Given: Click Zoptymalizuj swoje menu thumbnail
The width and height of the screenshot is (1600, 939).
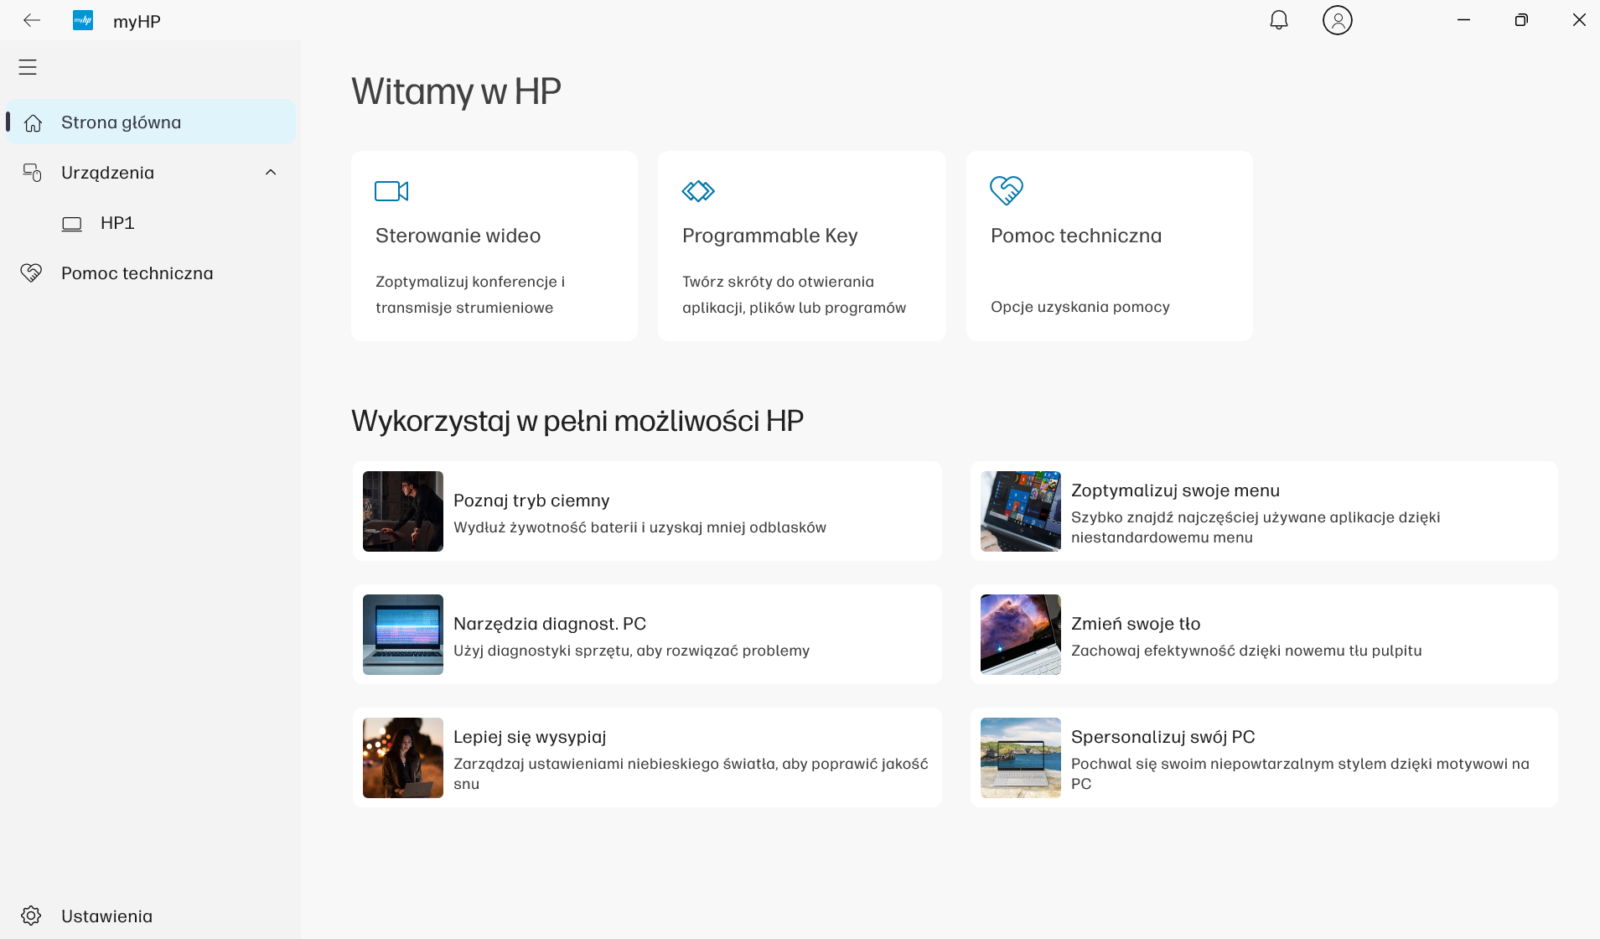Looking at the screenshot, I should 1020,511.
